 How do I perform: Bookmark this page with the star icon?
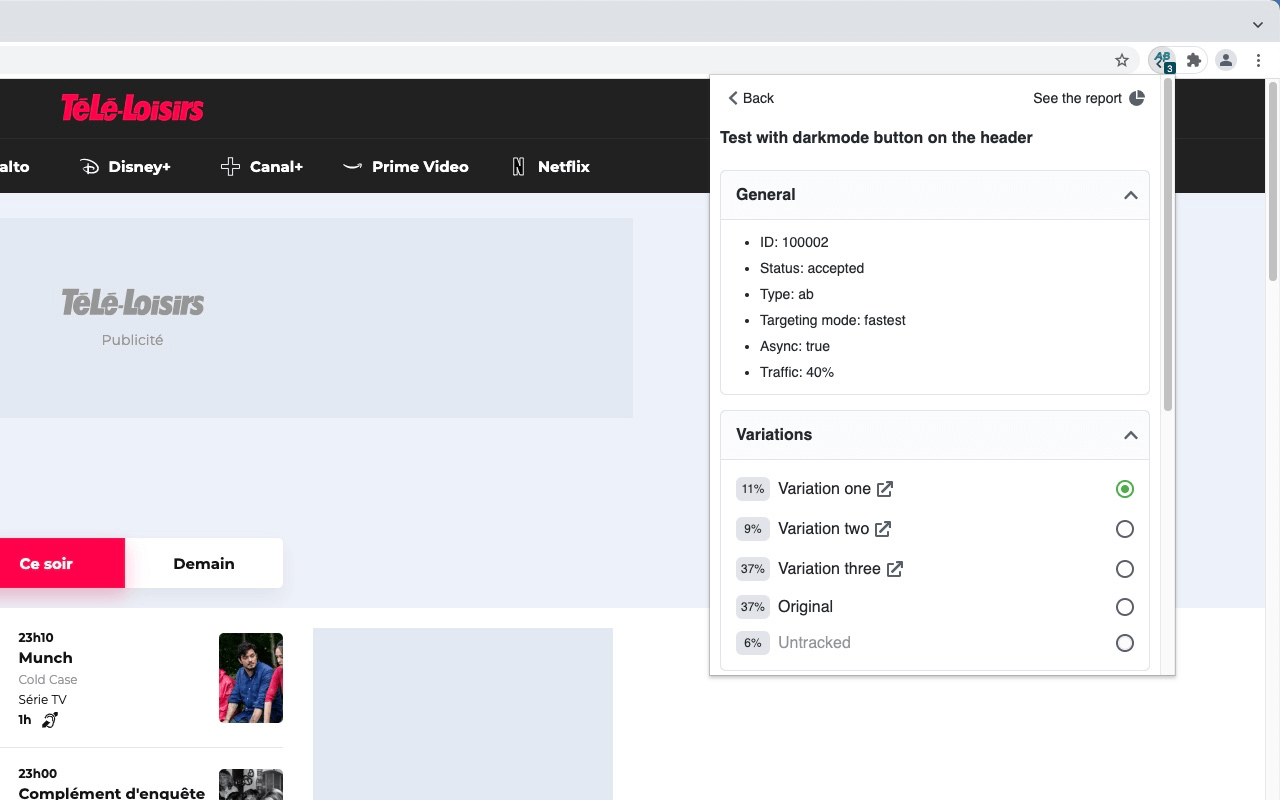(x=1122, y=61)
